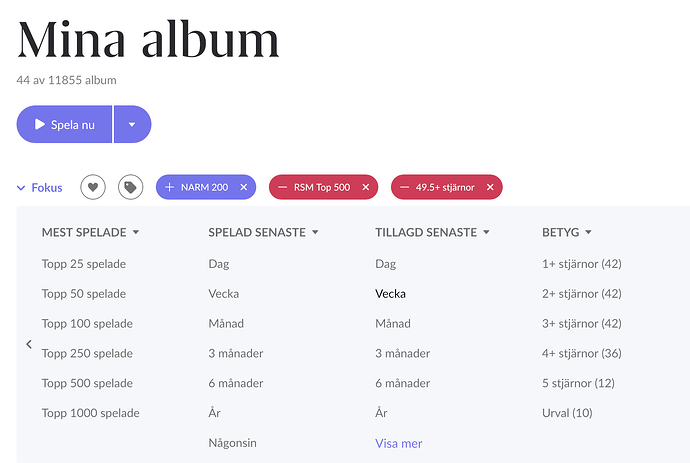Remove the 49.5+ stjärnor filter chip
690x463 pixels.
(x=488, y=187)
